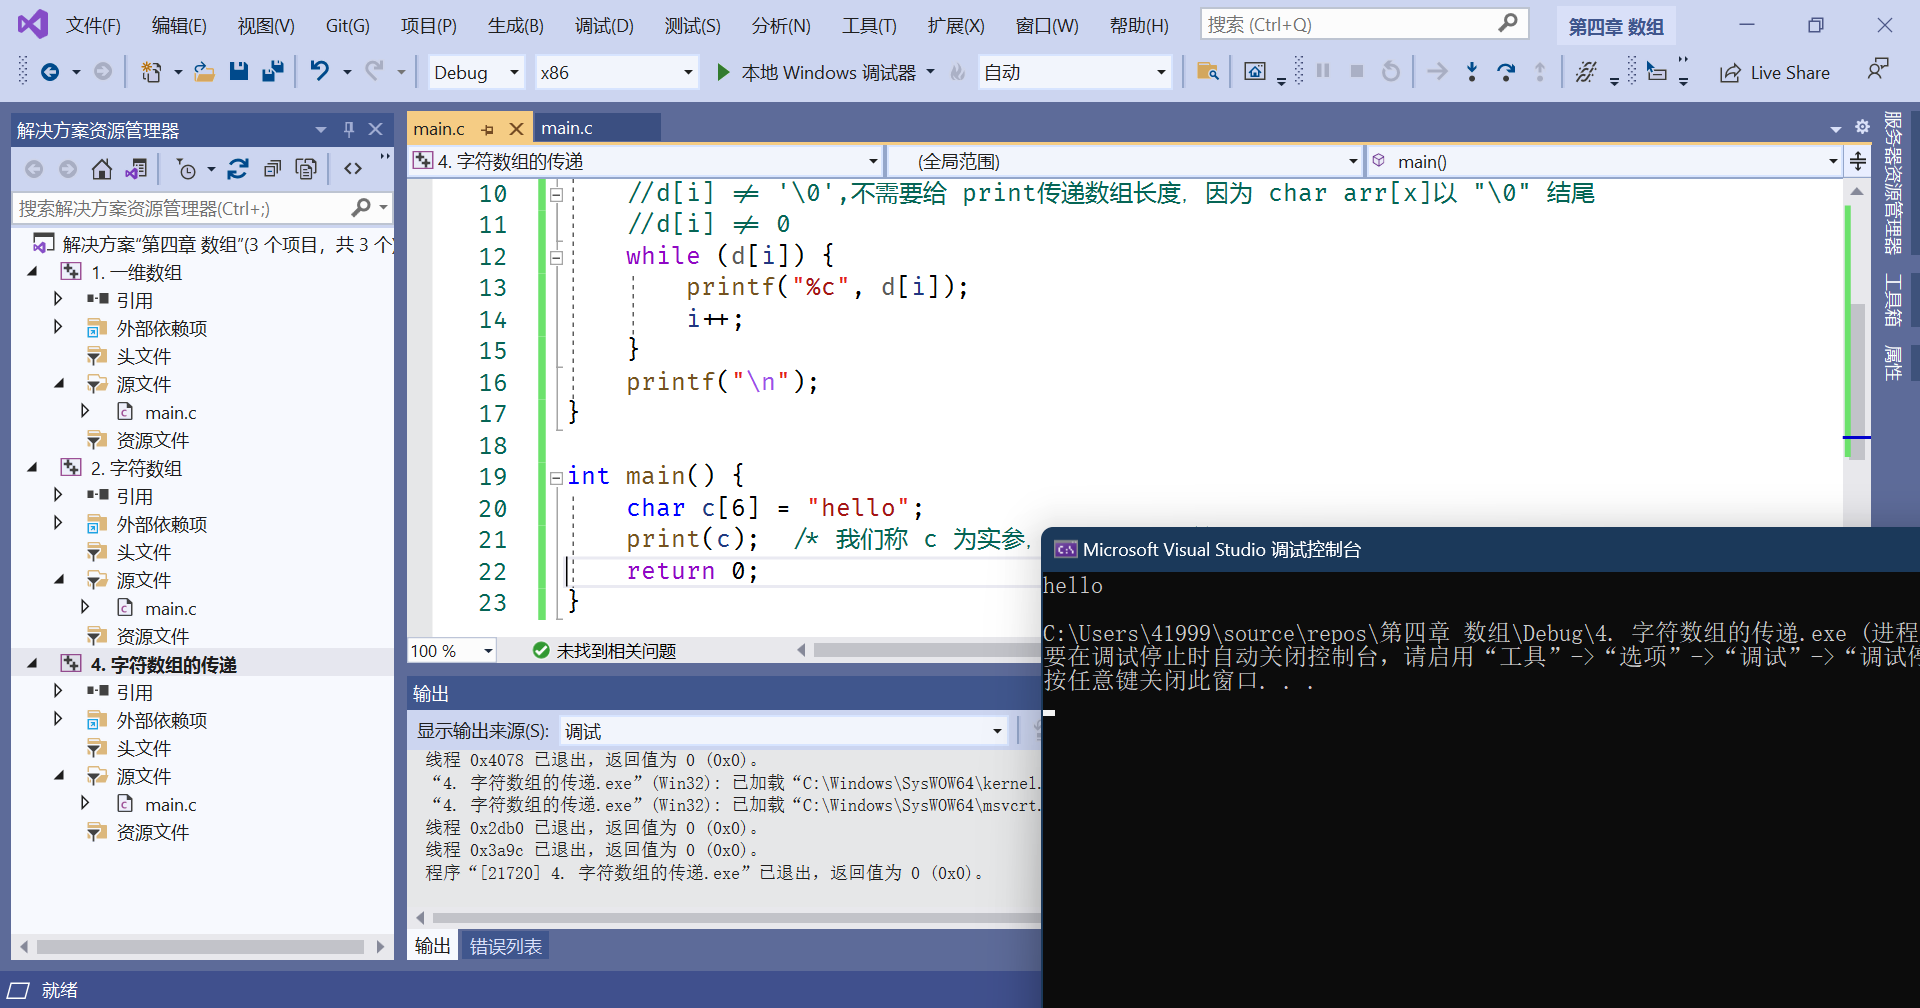Click the Undo arrow icon

[319, 71]
